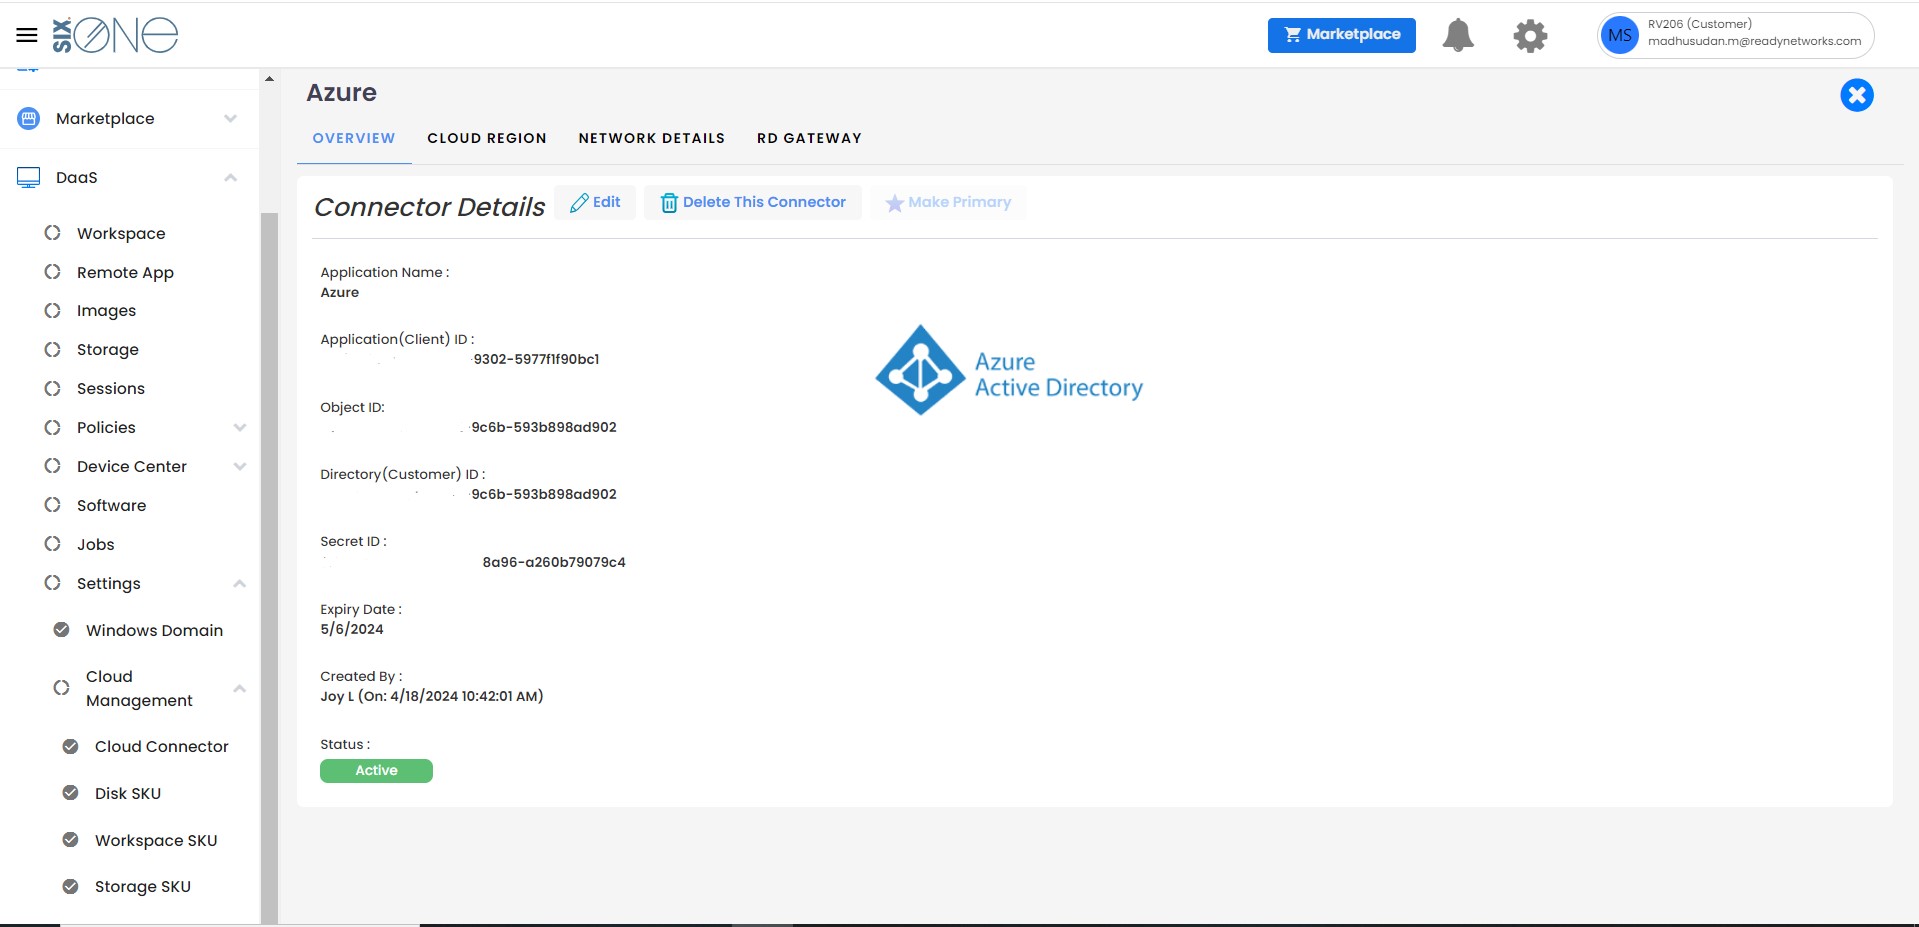Open Images in the sidebar
1919x927 pixels.
point(106,311)
